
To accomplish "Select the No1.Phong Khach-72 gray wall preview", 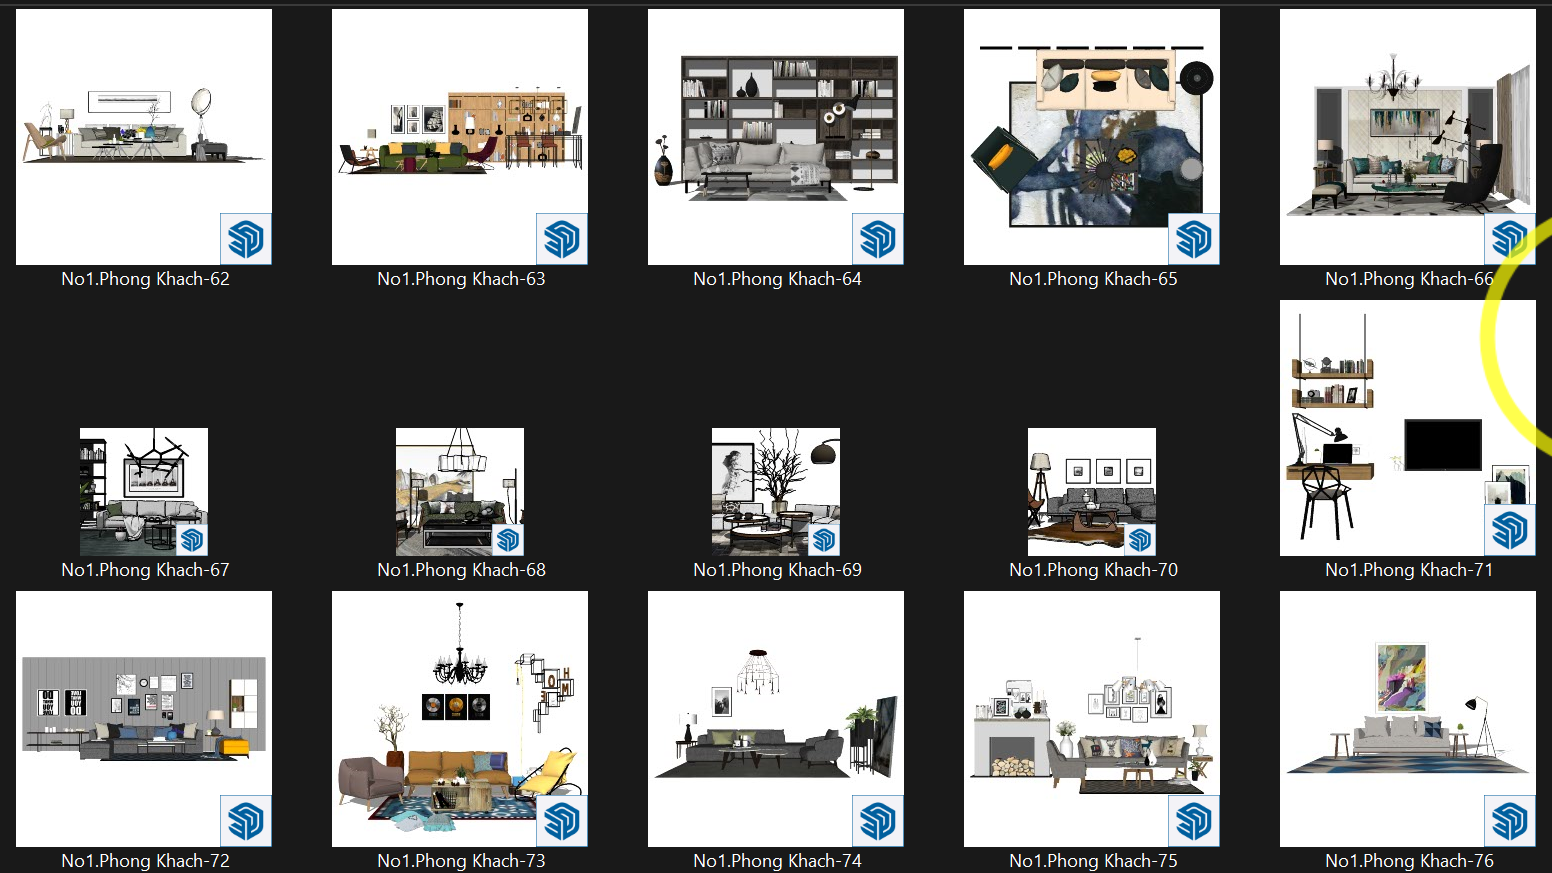I will pyautogui.click(x=144, y=719).
